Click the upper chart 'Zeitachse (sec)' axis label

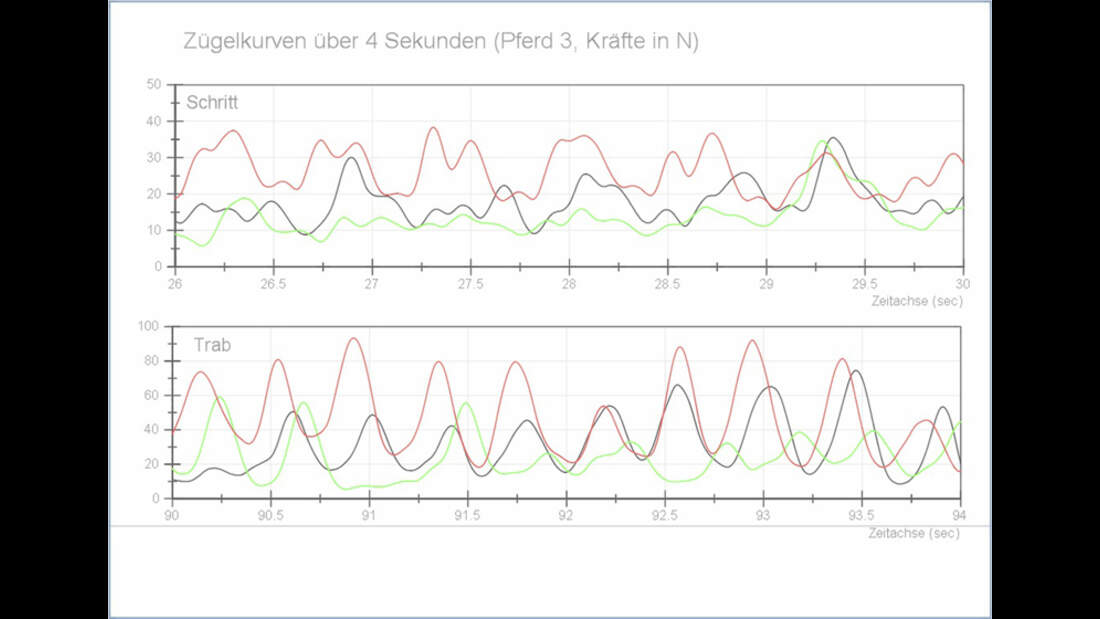coord(917,300)
